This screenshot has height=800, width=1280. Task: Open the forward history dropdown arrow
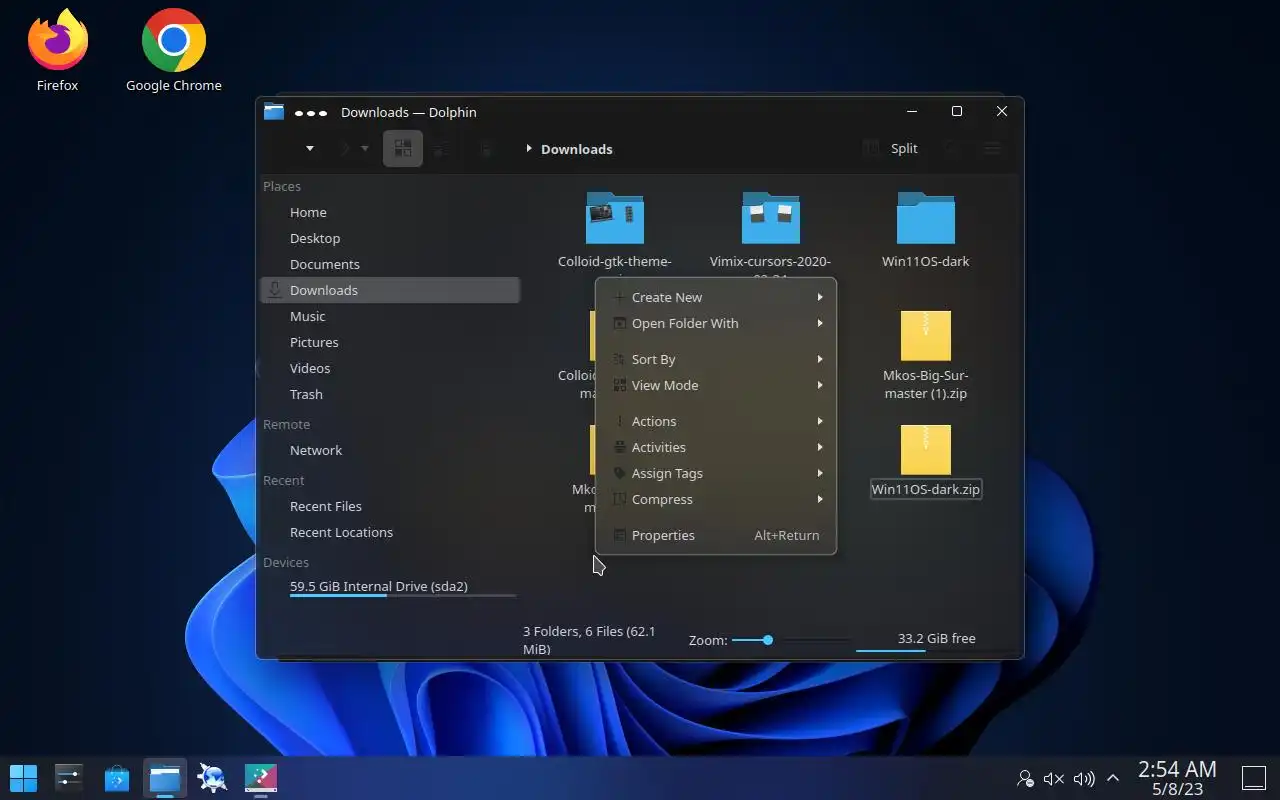[x=365, y=149]
